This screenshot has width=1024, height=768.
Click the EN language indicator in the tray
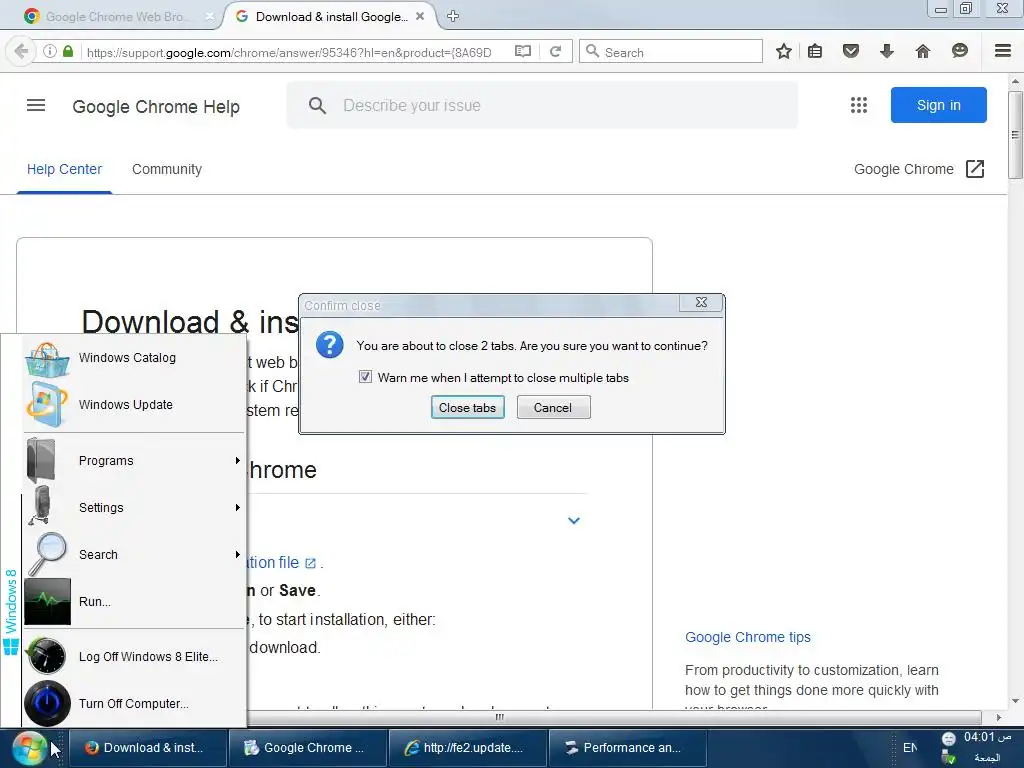click(910, 748)
